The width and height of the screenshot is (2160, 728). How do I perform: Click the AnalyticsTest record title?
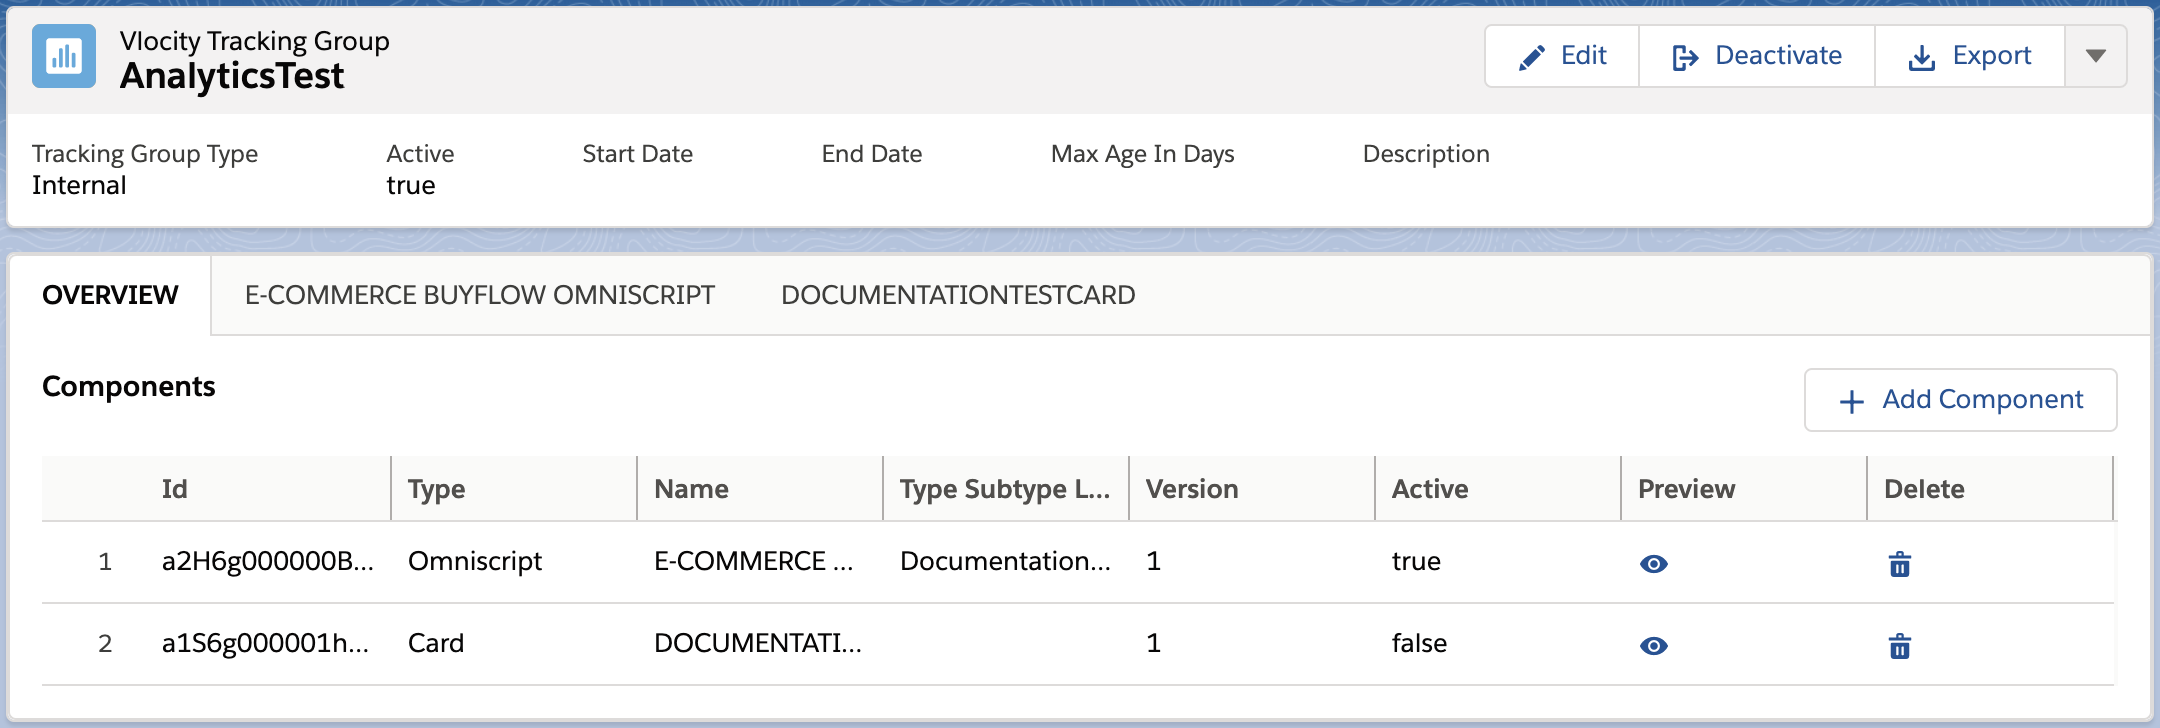(232, 76)
